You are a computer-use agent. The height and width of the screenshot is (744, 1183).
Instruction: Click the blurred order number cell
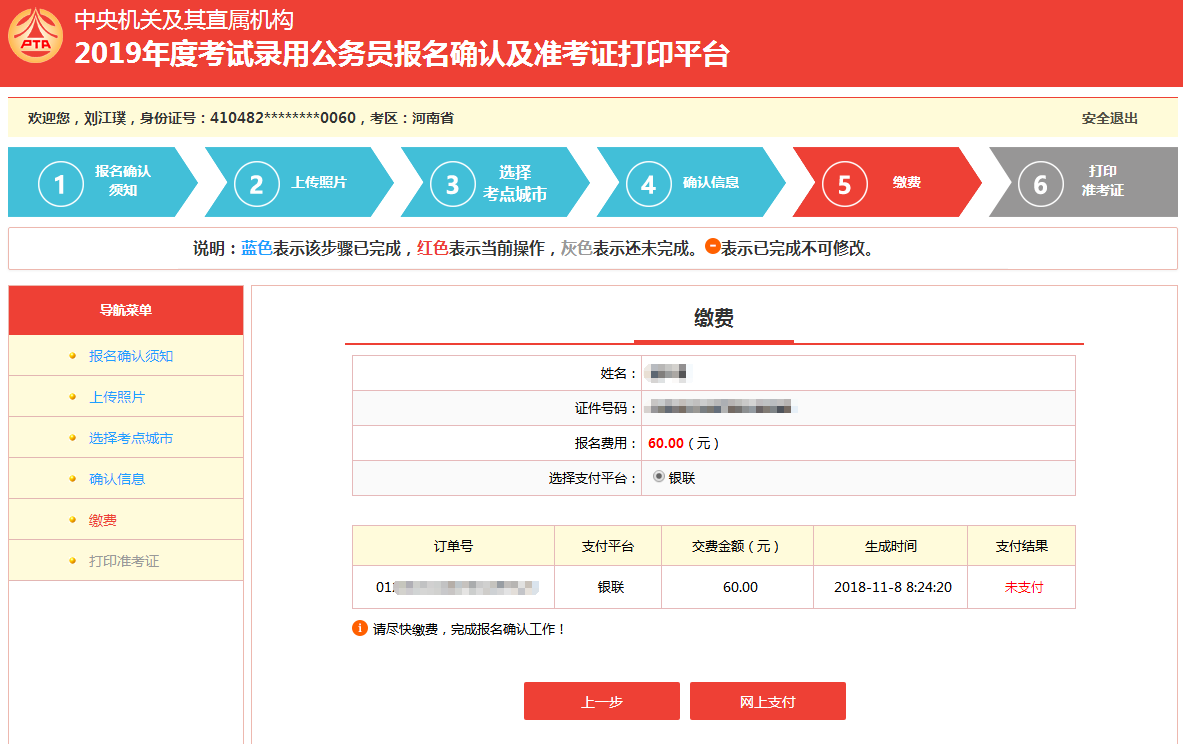click(453, 587)
